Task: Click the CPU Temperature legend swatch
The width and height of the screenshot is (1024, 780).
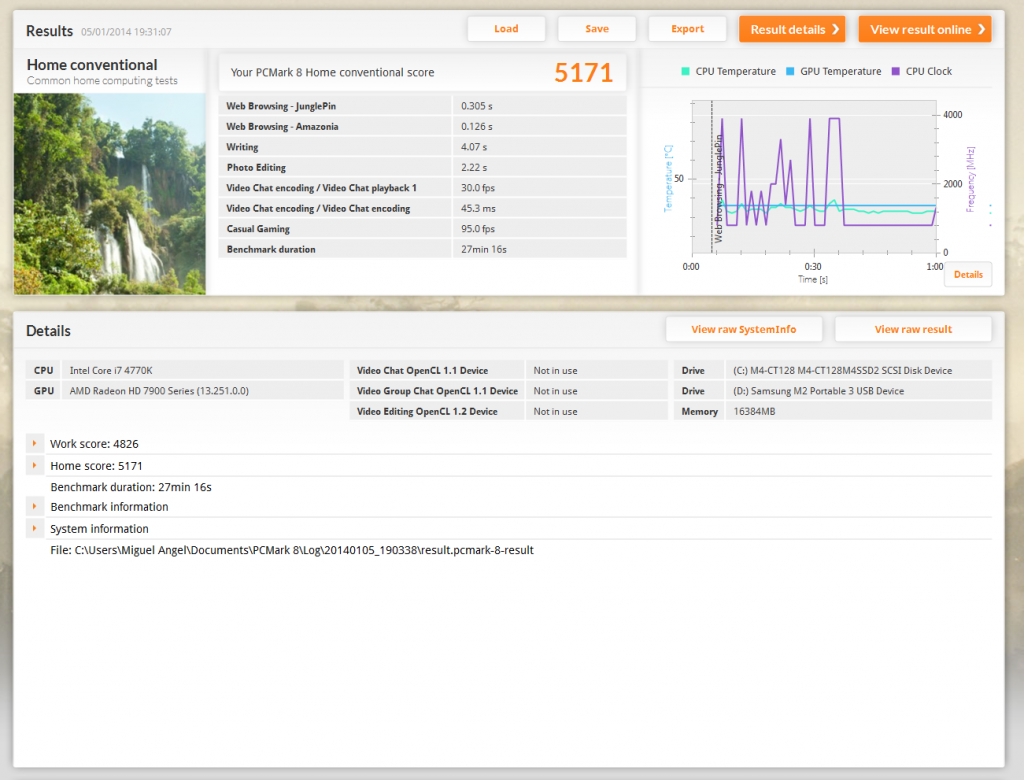Action: coord(685,71)
